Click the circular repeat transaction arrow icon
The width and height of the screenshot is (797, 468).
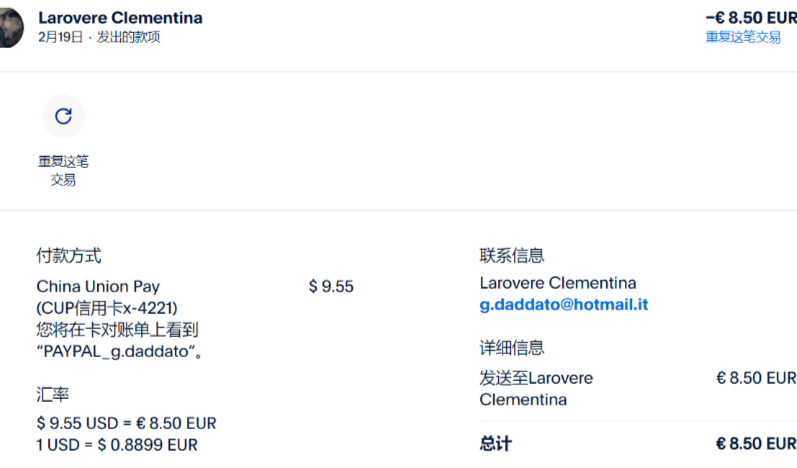(x=63, y=116)
